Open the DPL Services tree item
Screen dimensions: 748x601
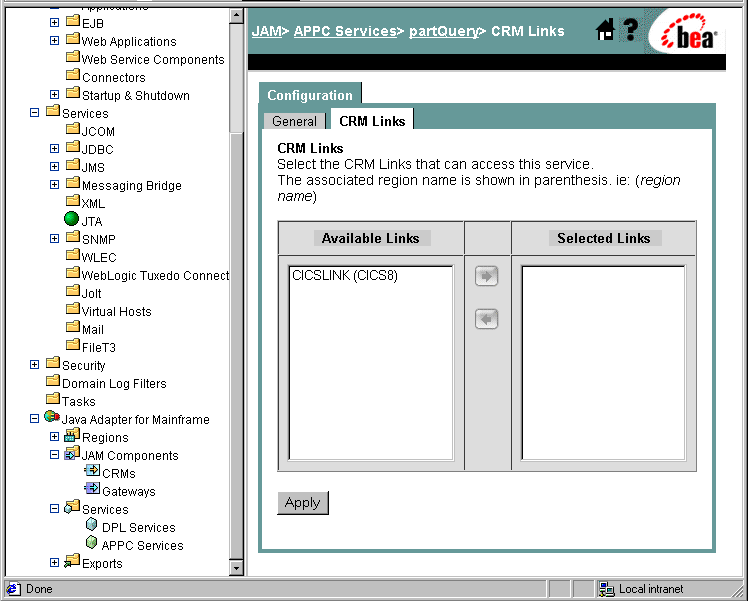point(139,528)
